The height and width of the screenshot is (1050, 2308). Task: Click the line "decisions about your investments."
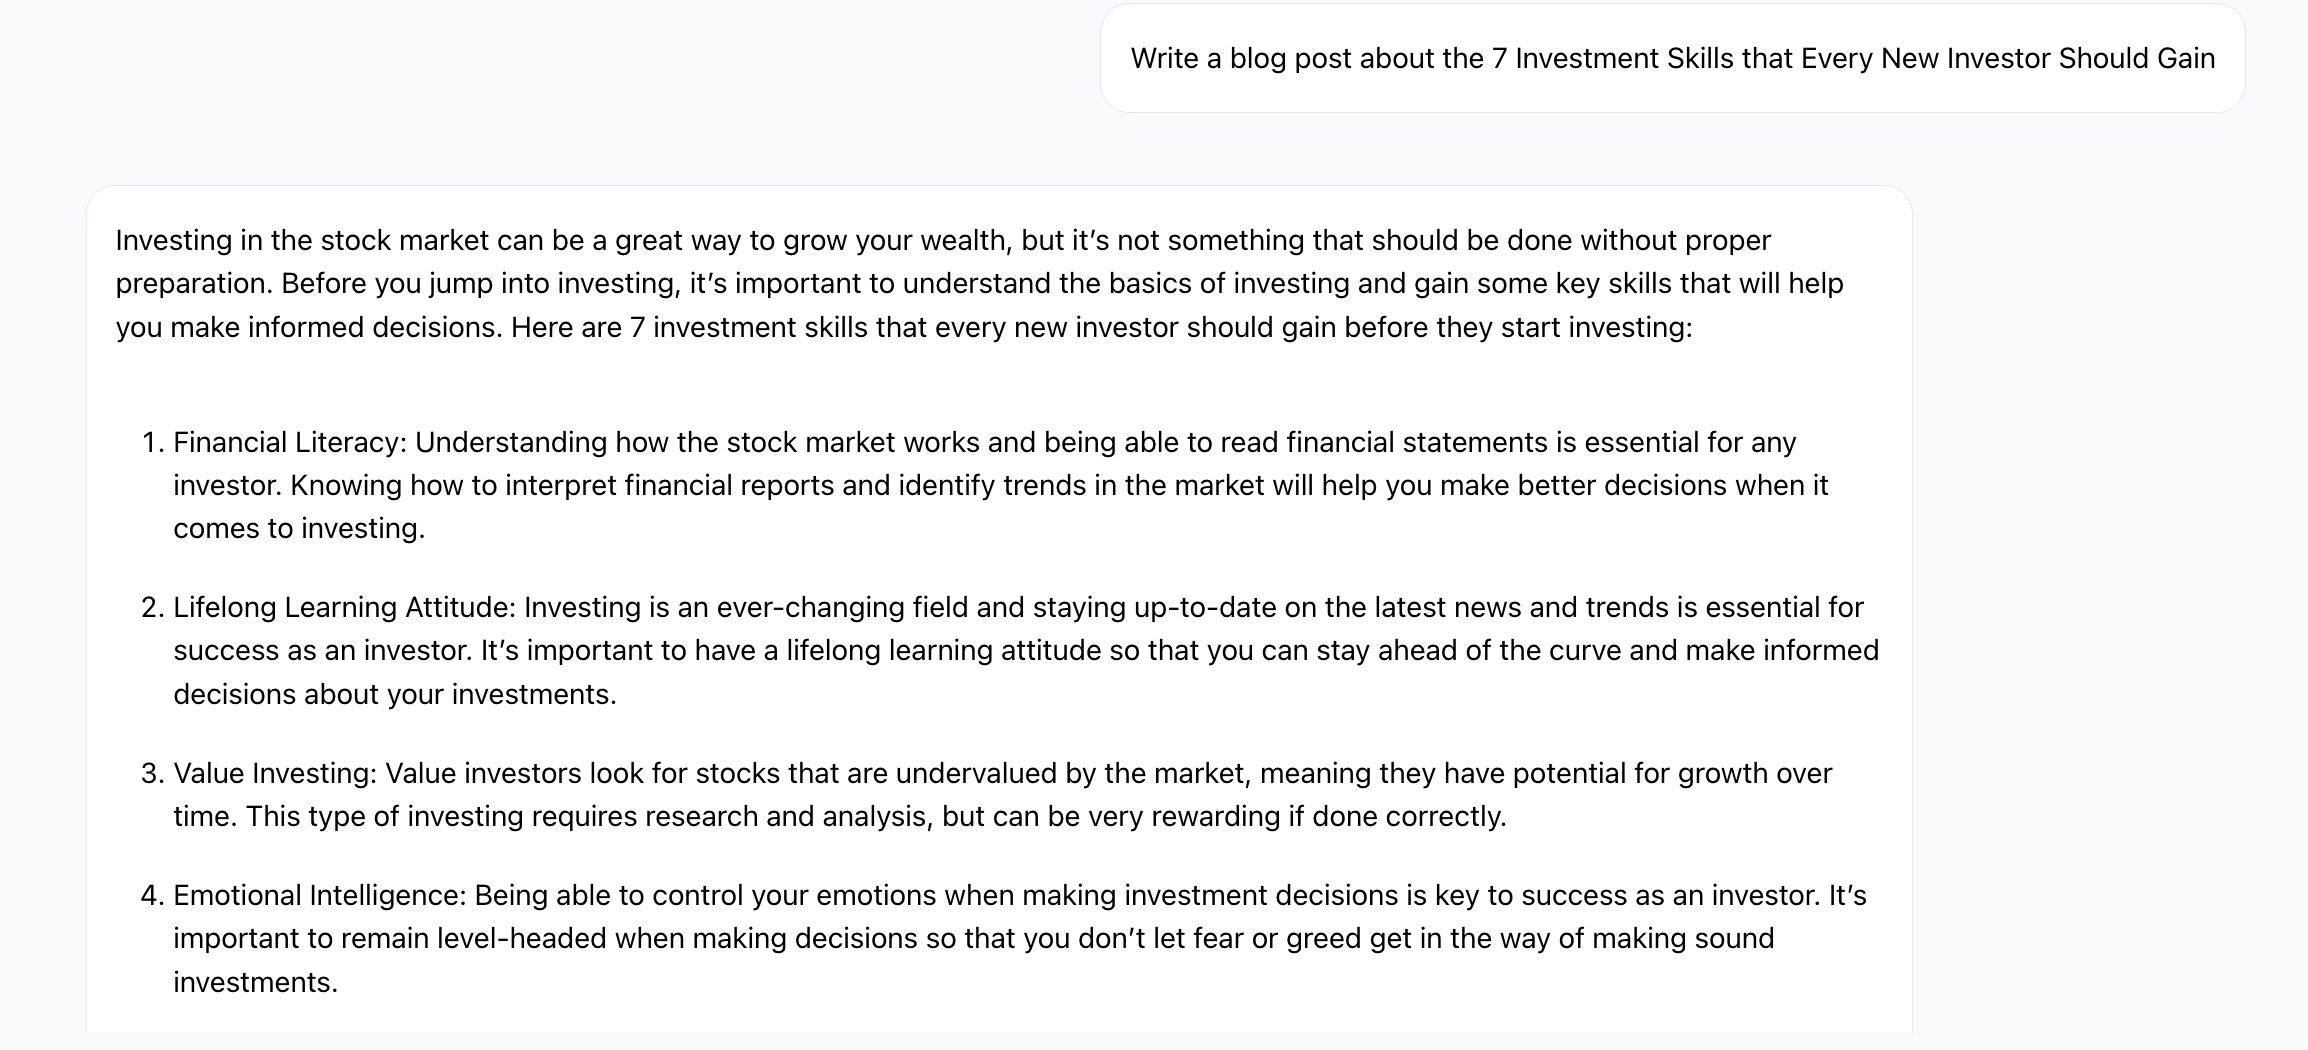click(395, 695)
